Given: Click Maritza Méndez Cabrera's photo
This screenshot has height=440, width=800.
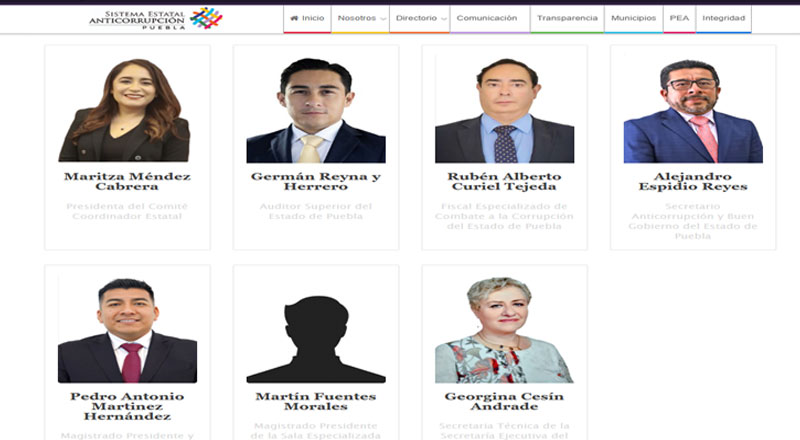Looking at the screenshot, I should coord(124,110).
